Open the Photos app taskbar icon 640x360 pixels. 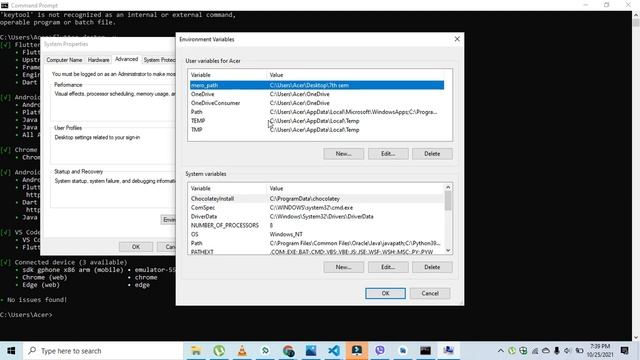click(x=311, y=351)
